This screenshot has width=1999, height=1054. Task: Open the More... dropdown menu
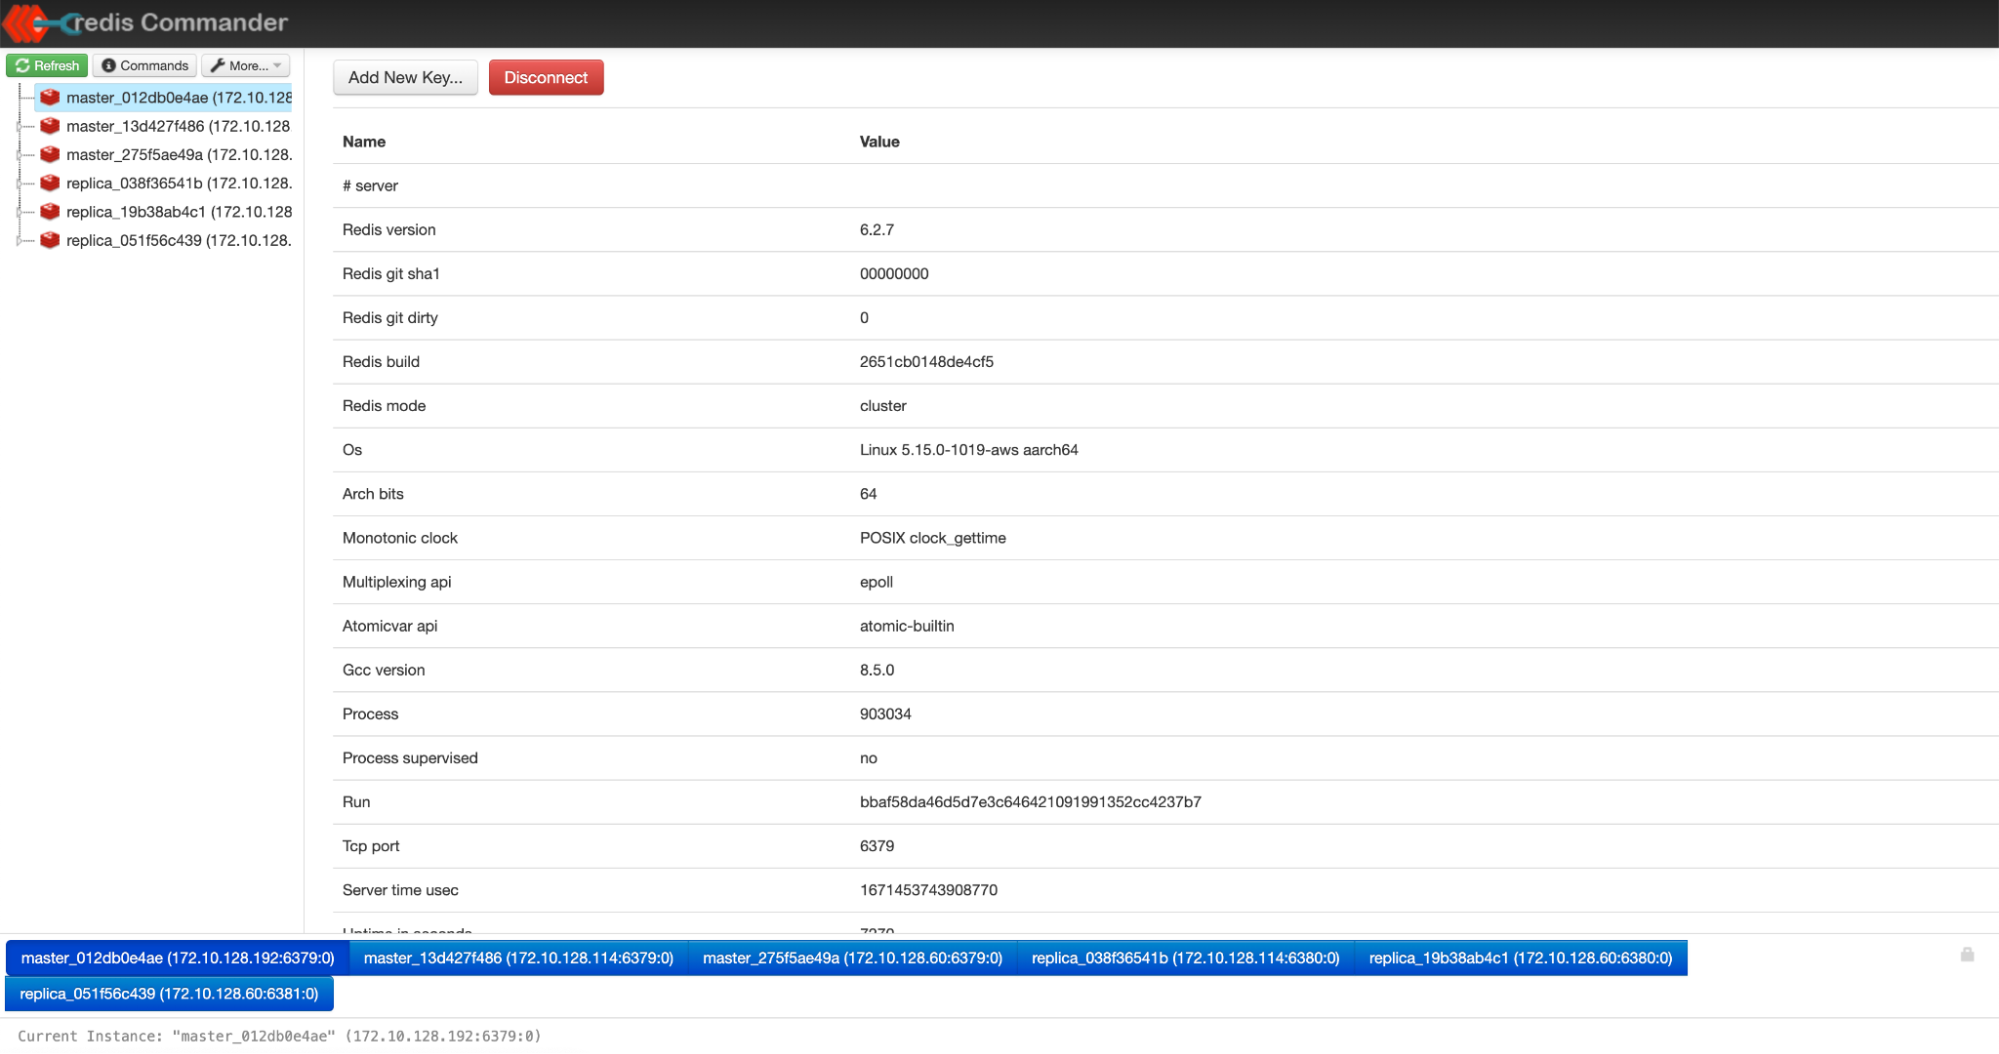246,65
